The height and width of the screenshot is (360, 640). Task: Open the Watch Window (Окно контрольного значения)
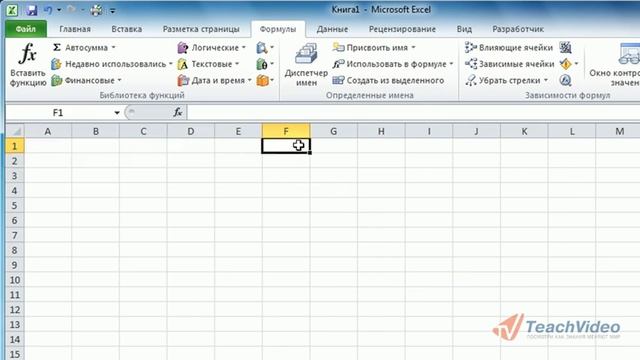click(616, 64)
